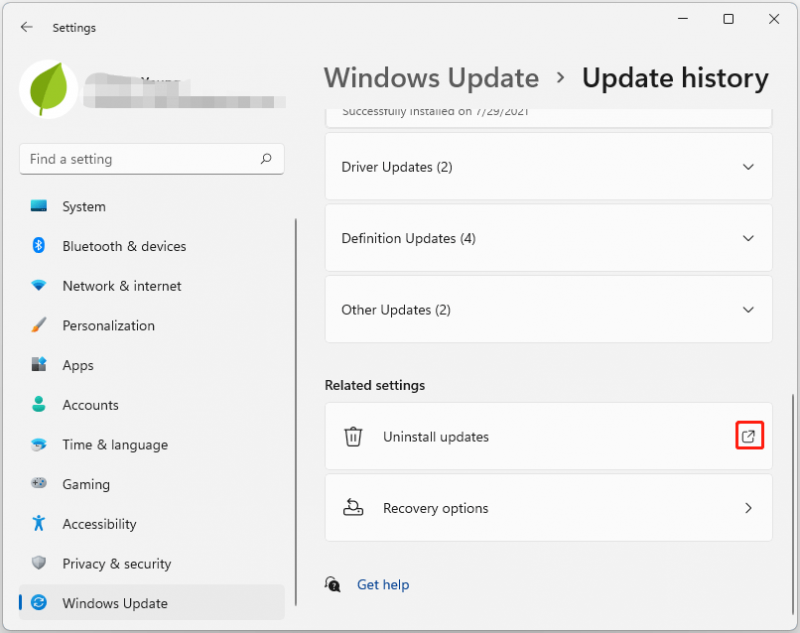Close the Settings window
800x633 pixels.
point(774,19)
